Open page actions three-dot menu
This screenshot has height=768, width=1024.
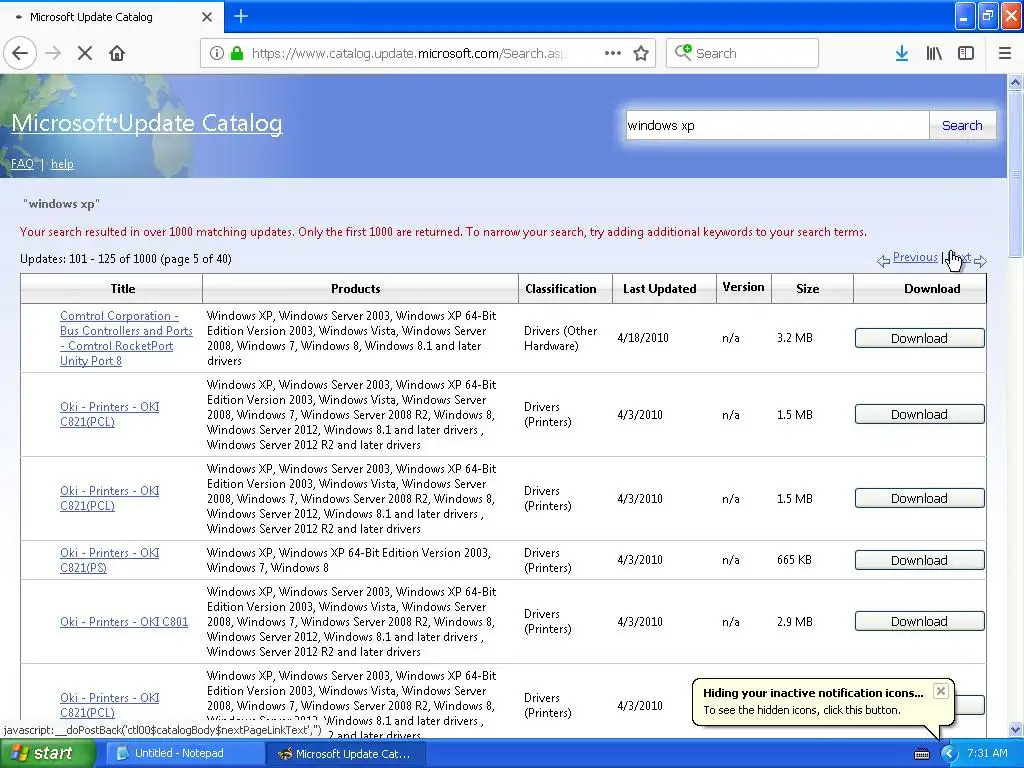tap(613, 53)
